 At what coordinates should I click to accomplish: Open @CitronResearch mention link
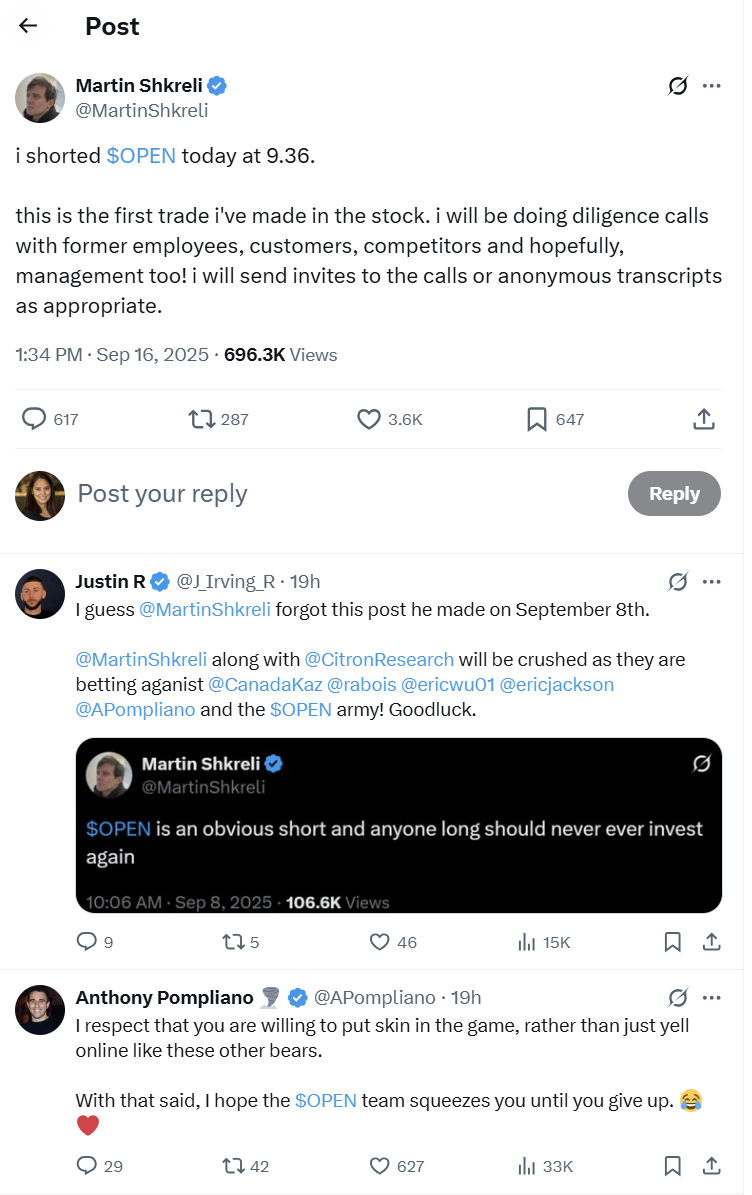point(379,659)
